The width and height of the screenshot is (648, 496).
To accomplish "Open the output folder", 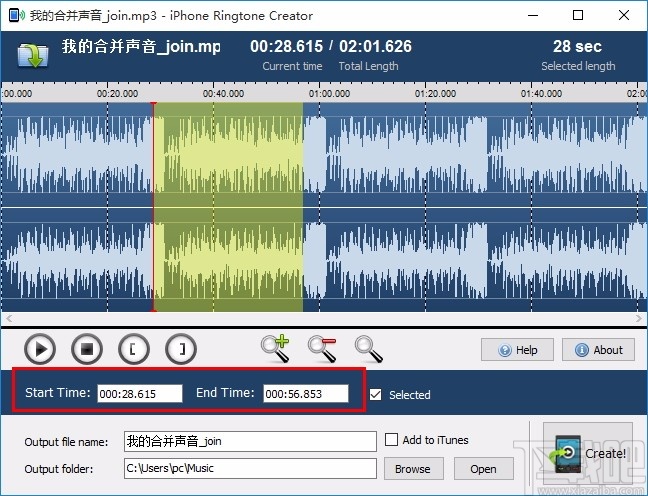I will coord(484,469).
